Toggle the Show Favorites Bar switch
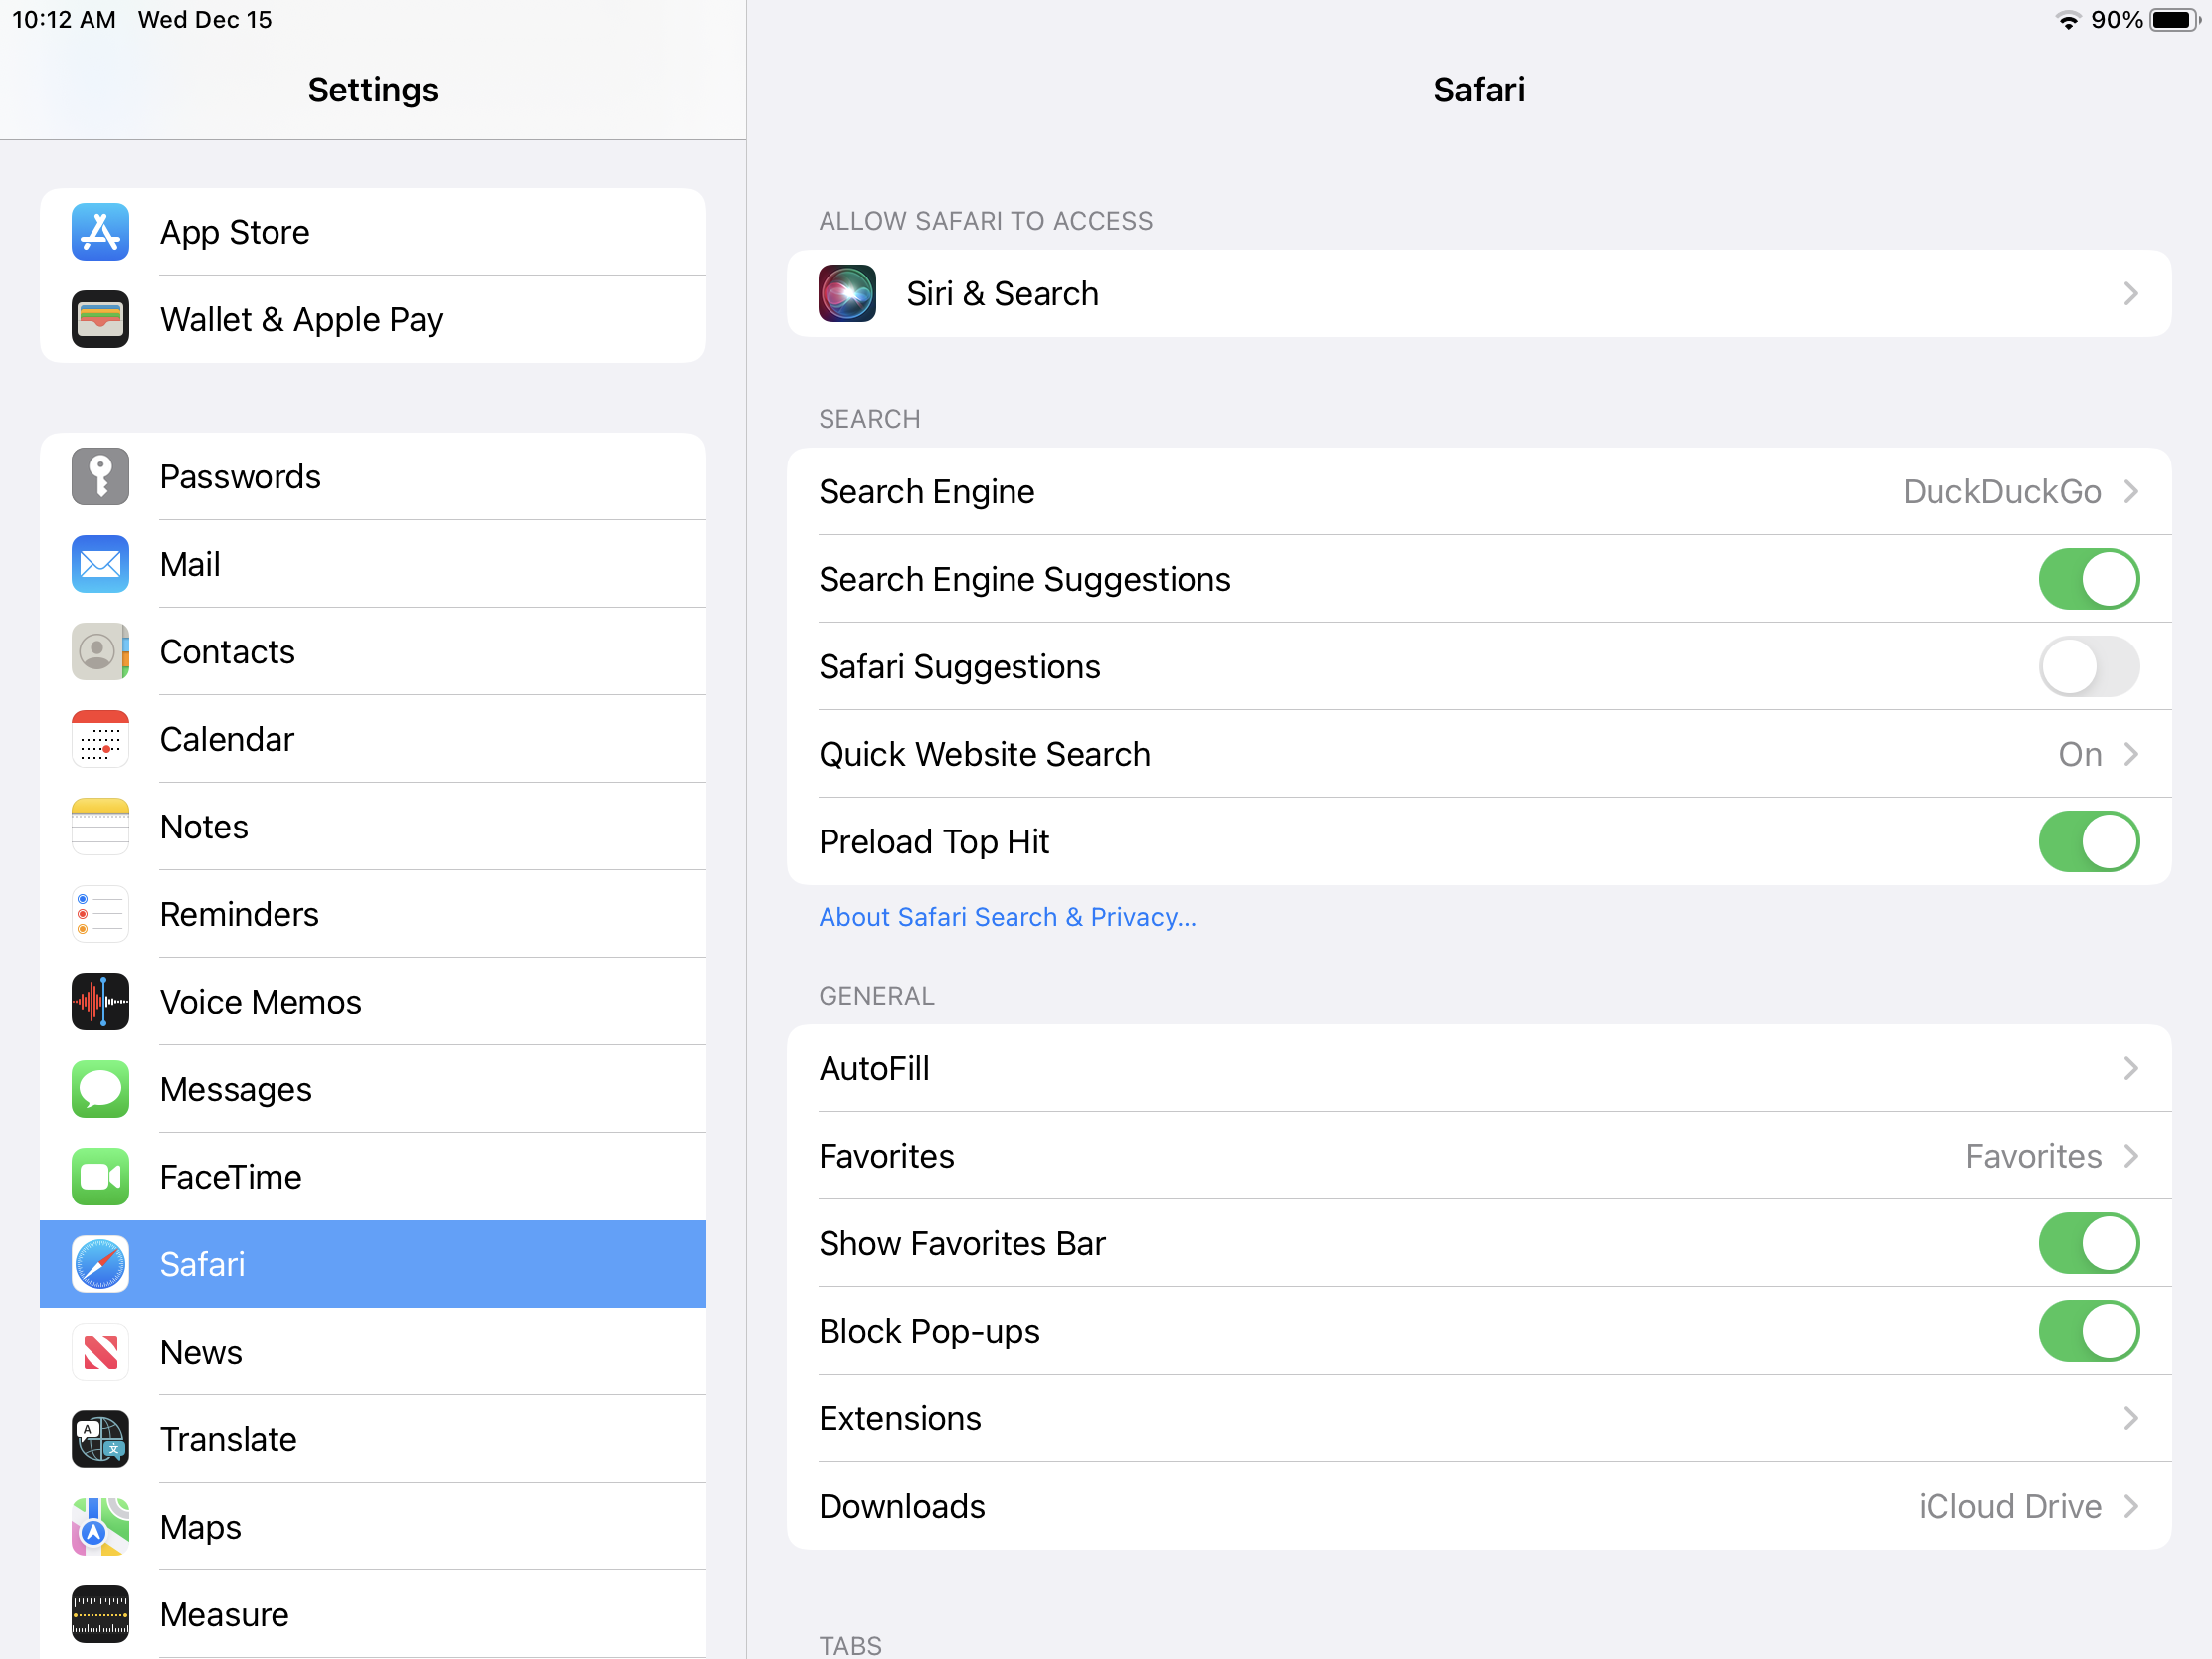This screenshot has width=2212, height=1659. coord(2088,1244)
